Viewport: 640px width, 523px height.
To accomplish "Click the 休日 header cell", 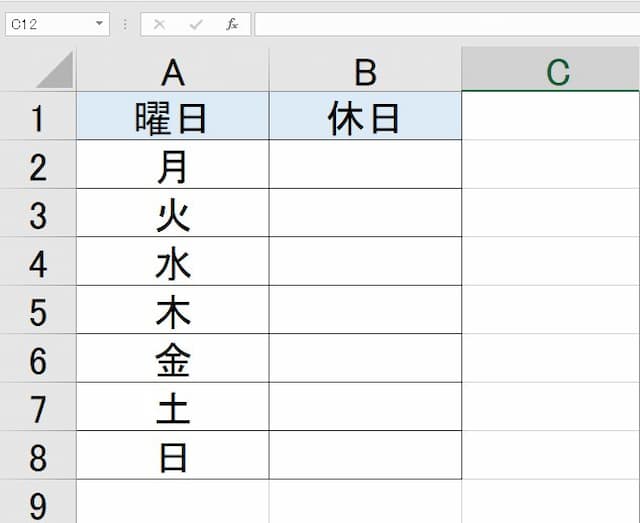I will pyautogui.click(x=365, y=118).
